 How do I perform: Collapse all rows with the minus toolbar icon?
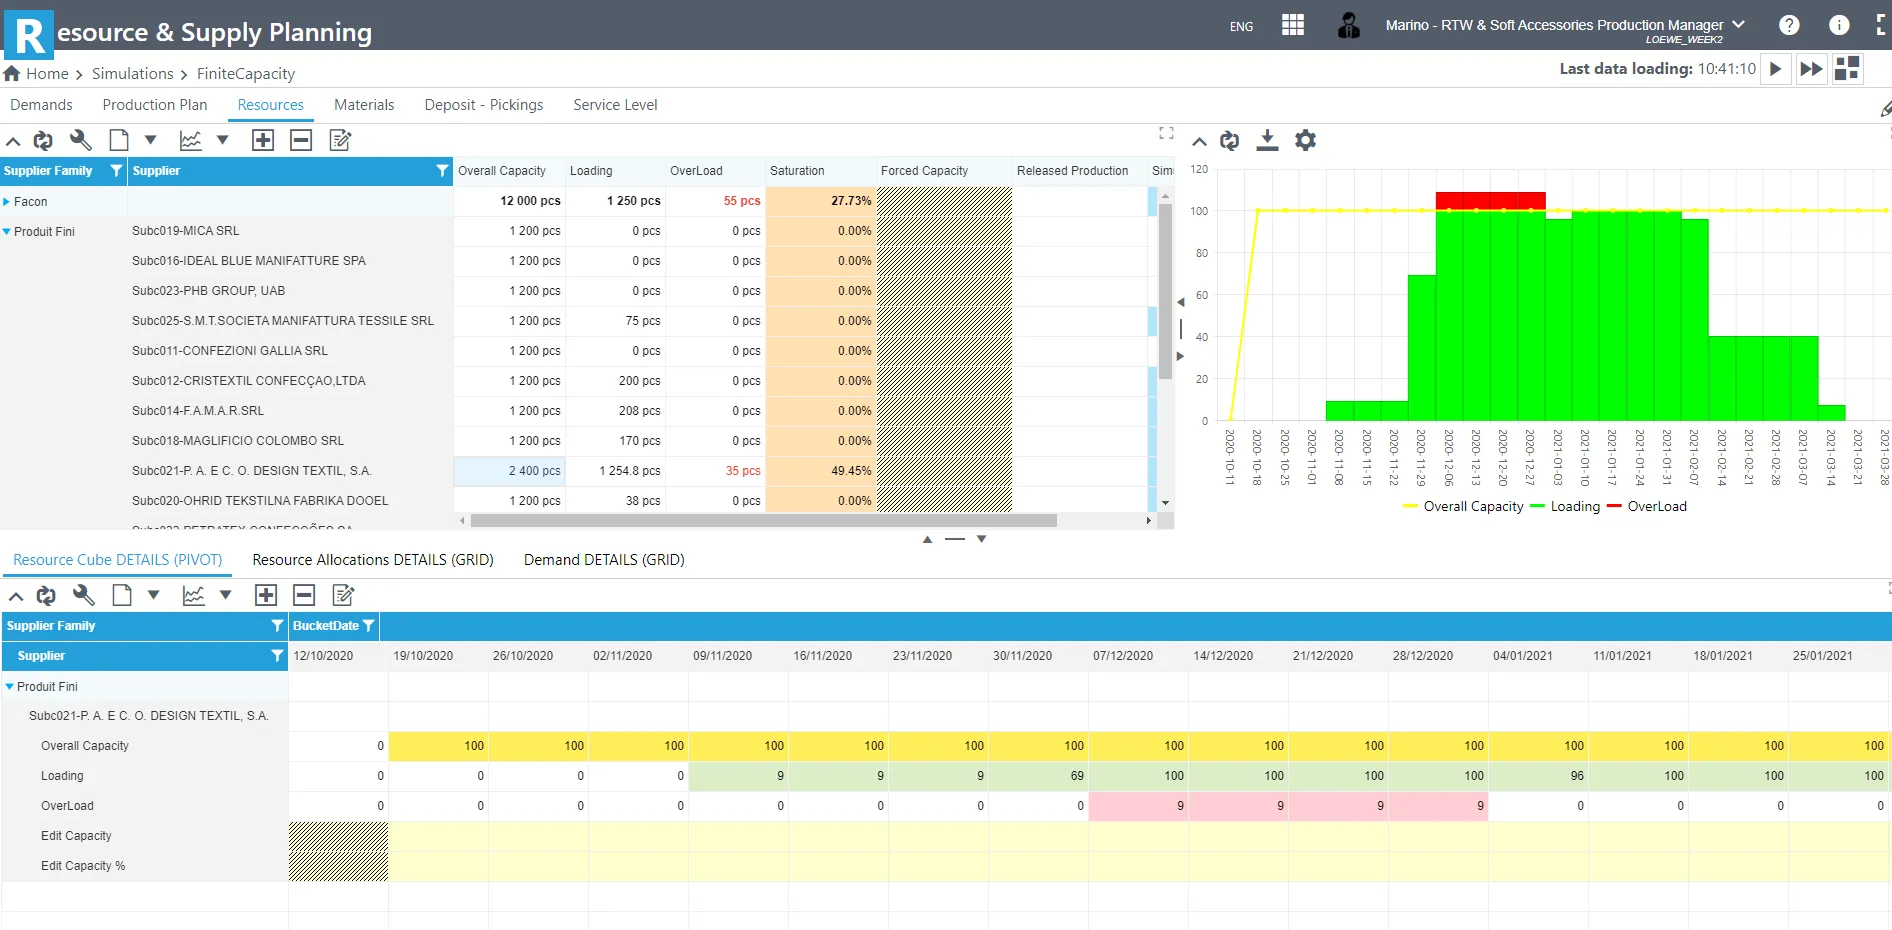pos(301,140)
